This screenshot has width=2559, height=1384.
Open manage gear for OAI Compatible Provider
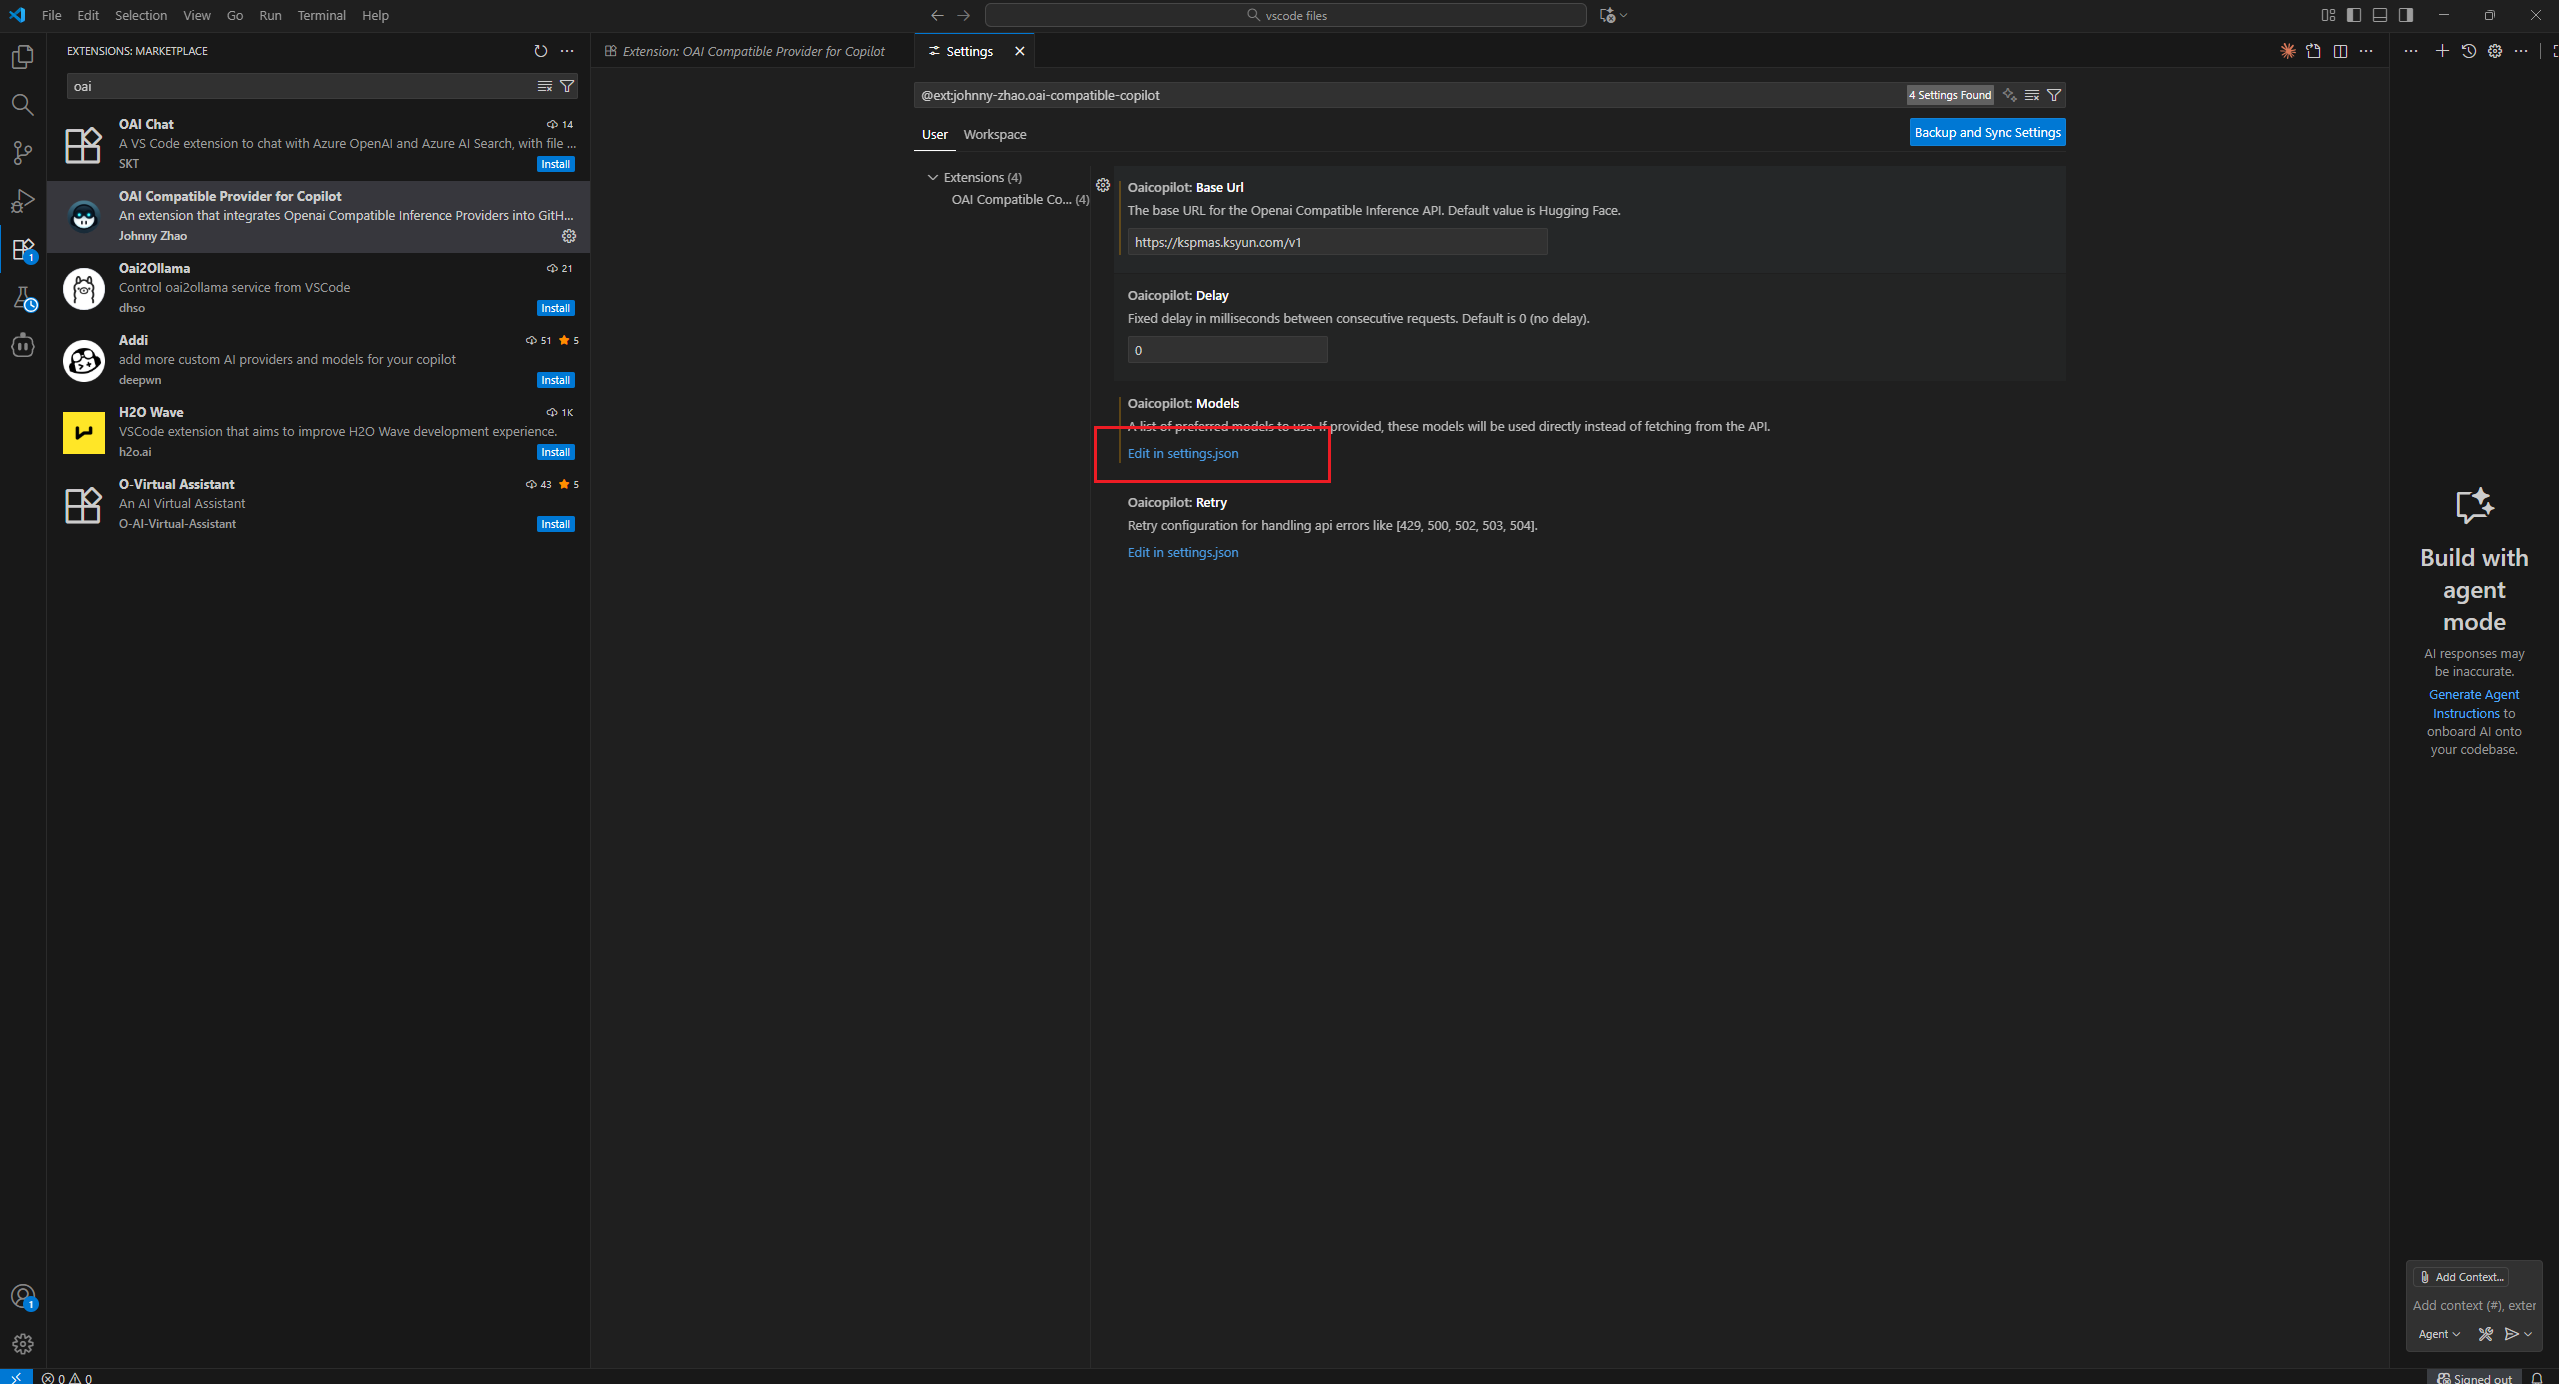tap(569, 236)
